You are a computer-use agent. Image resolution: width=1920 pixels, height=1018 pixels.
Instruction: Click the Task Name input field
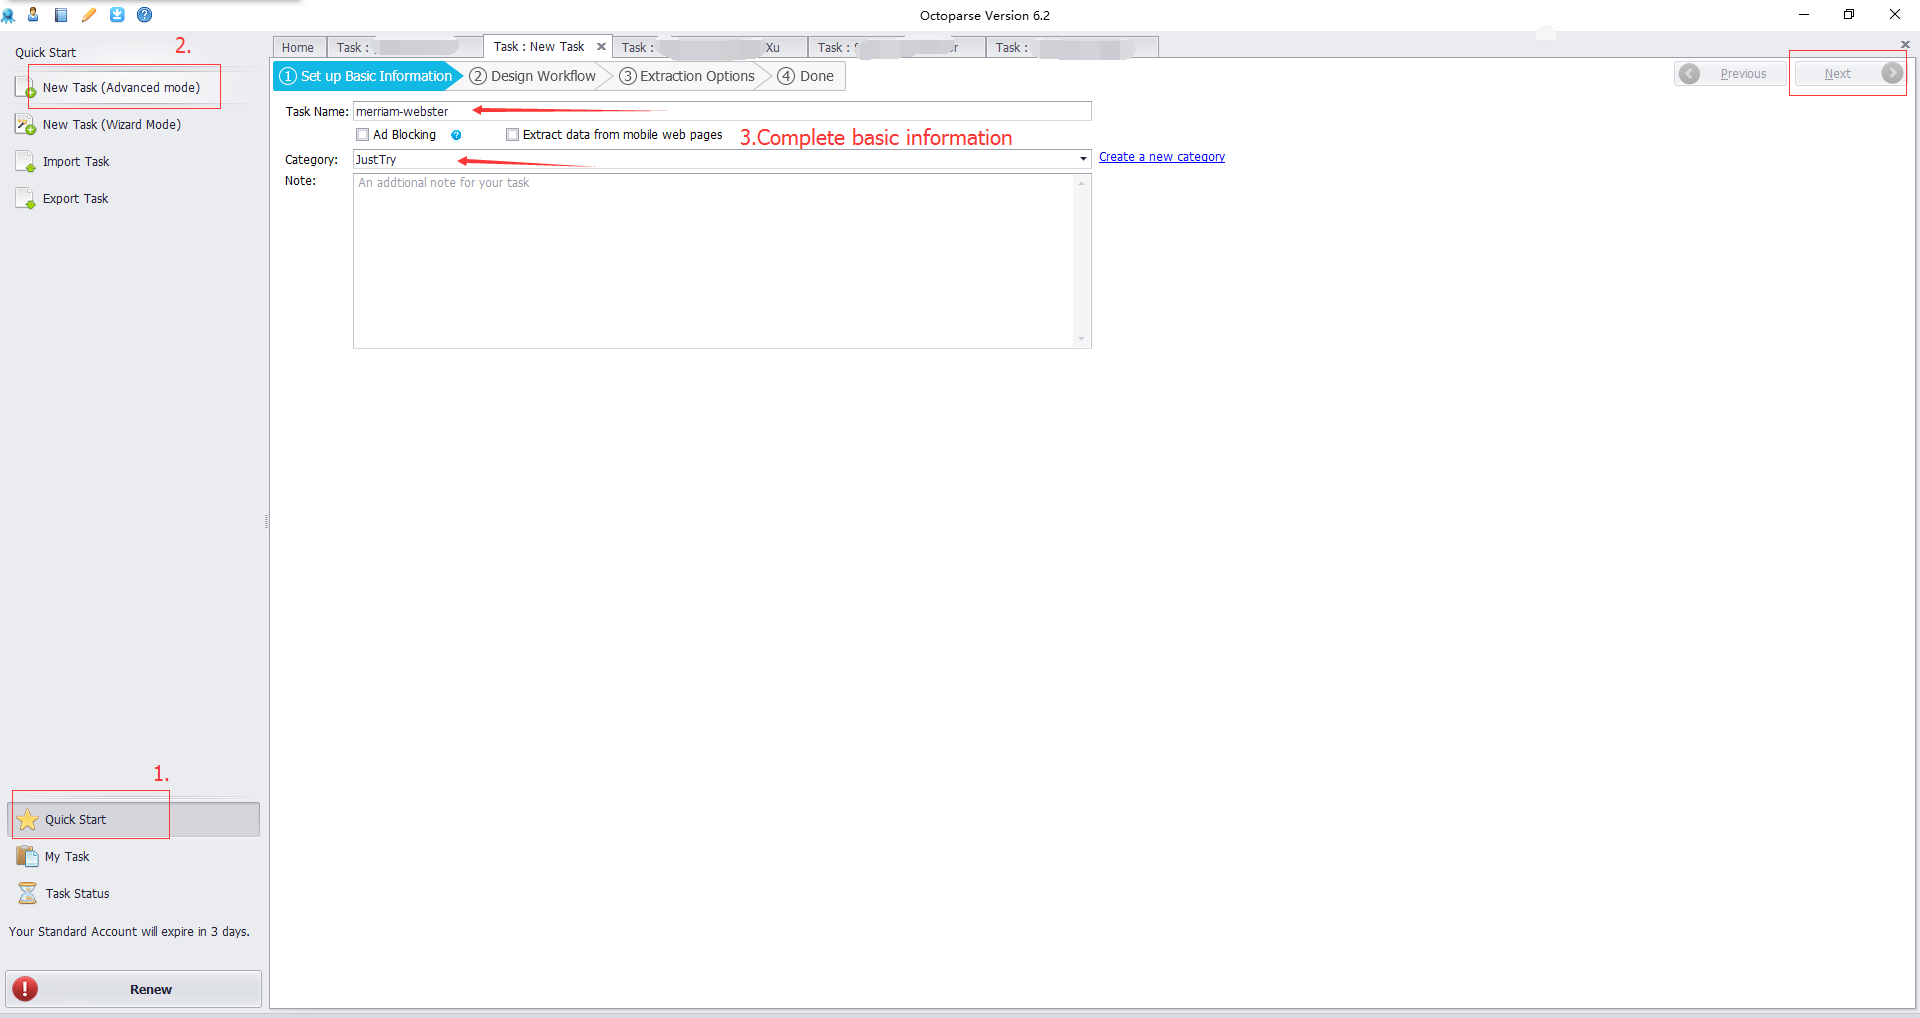pos(722,111)
